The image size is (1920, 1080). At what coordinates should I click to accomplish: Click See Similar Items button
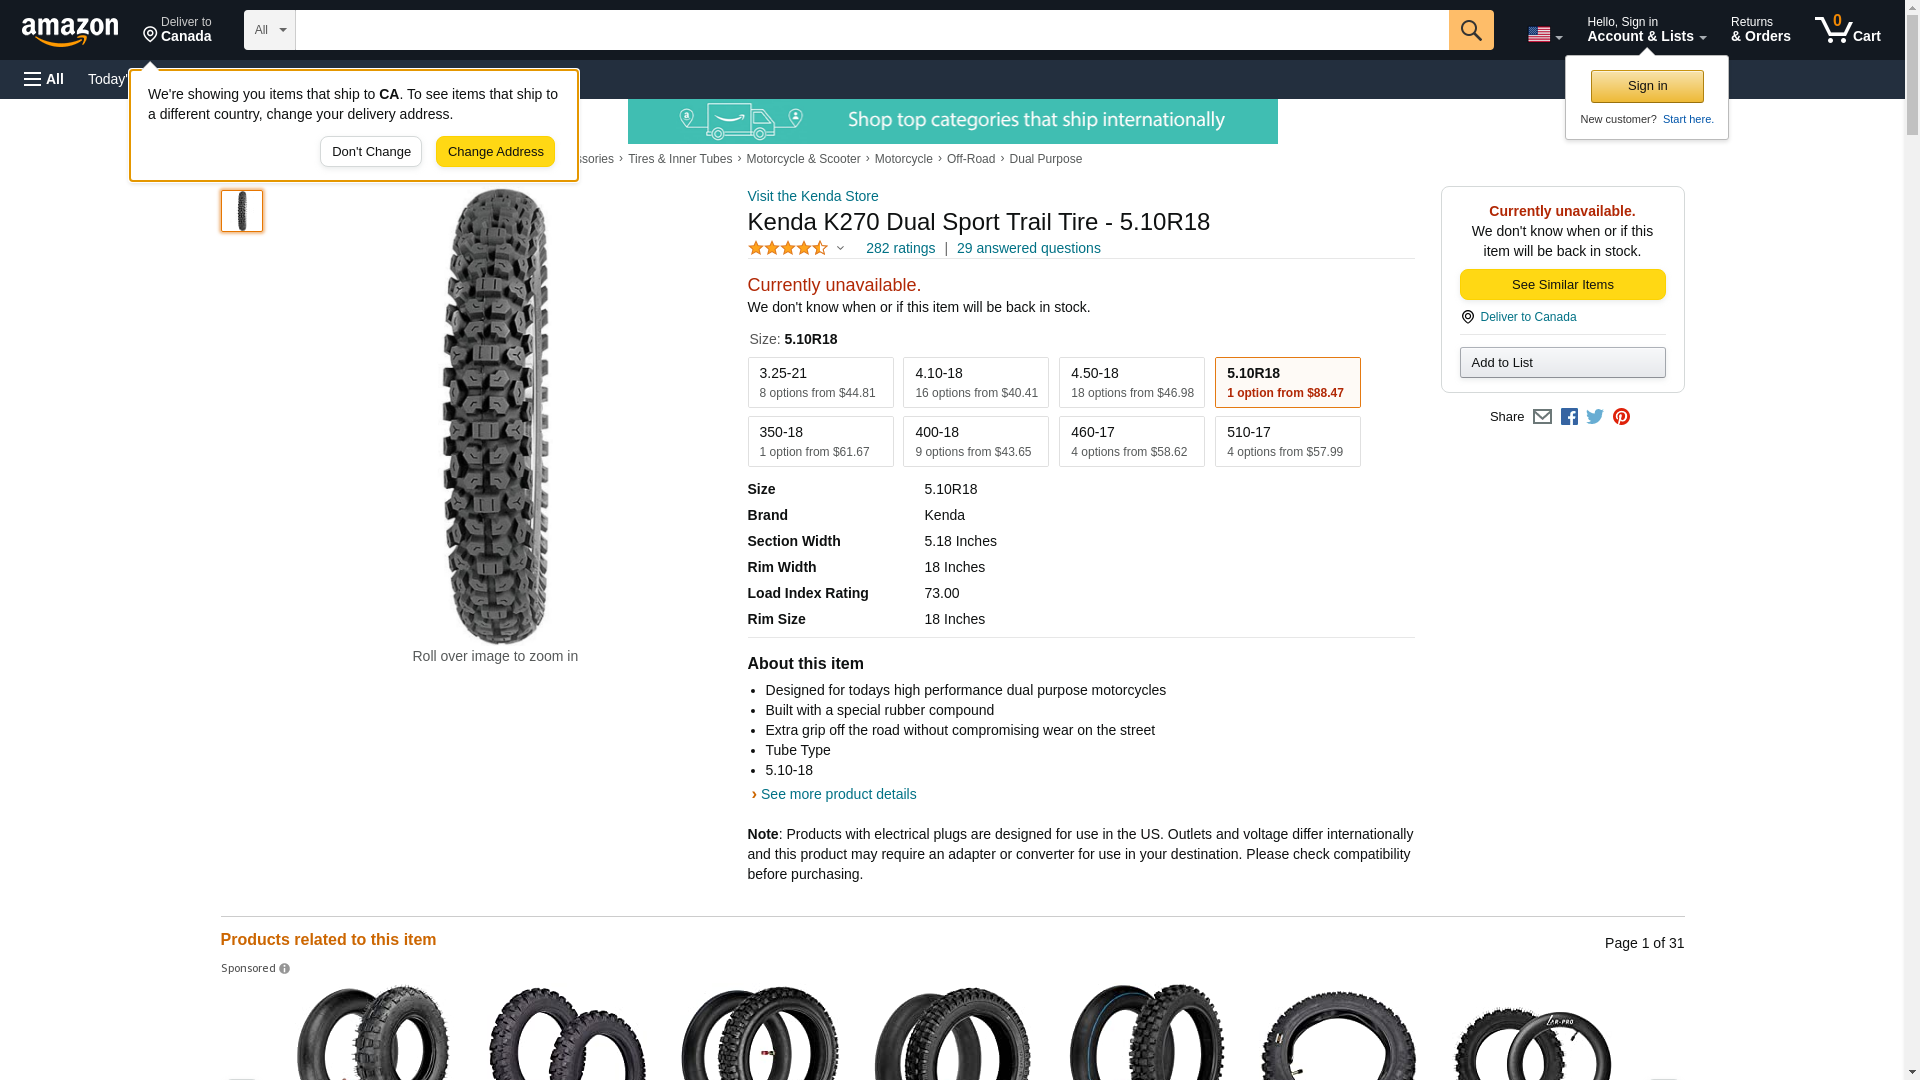1562,285
